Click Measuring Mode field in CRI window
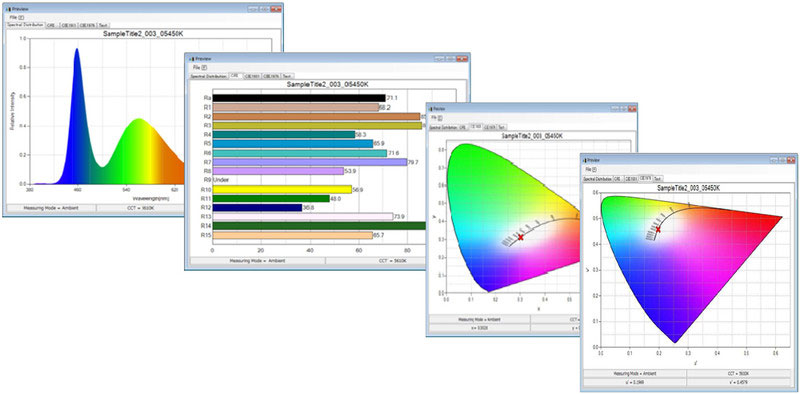800x394 pixels. (x=257, y=260)
